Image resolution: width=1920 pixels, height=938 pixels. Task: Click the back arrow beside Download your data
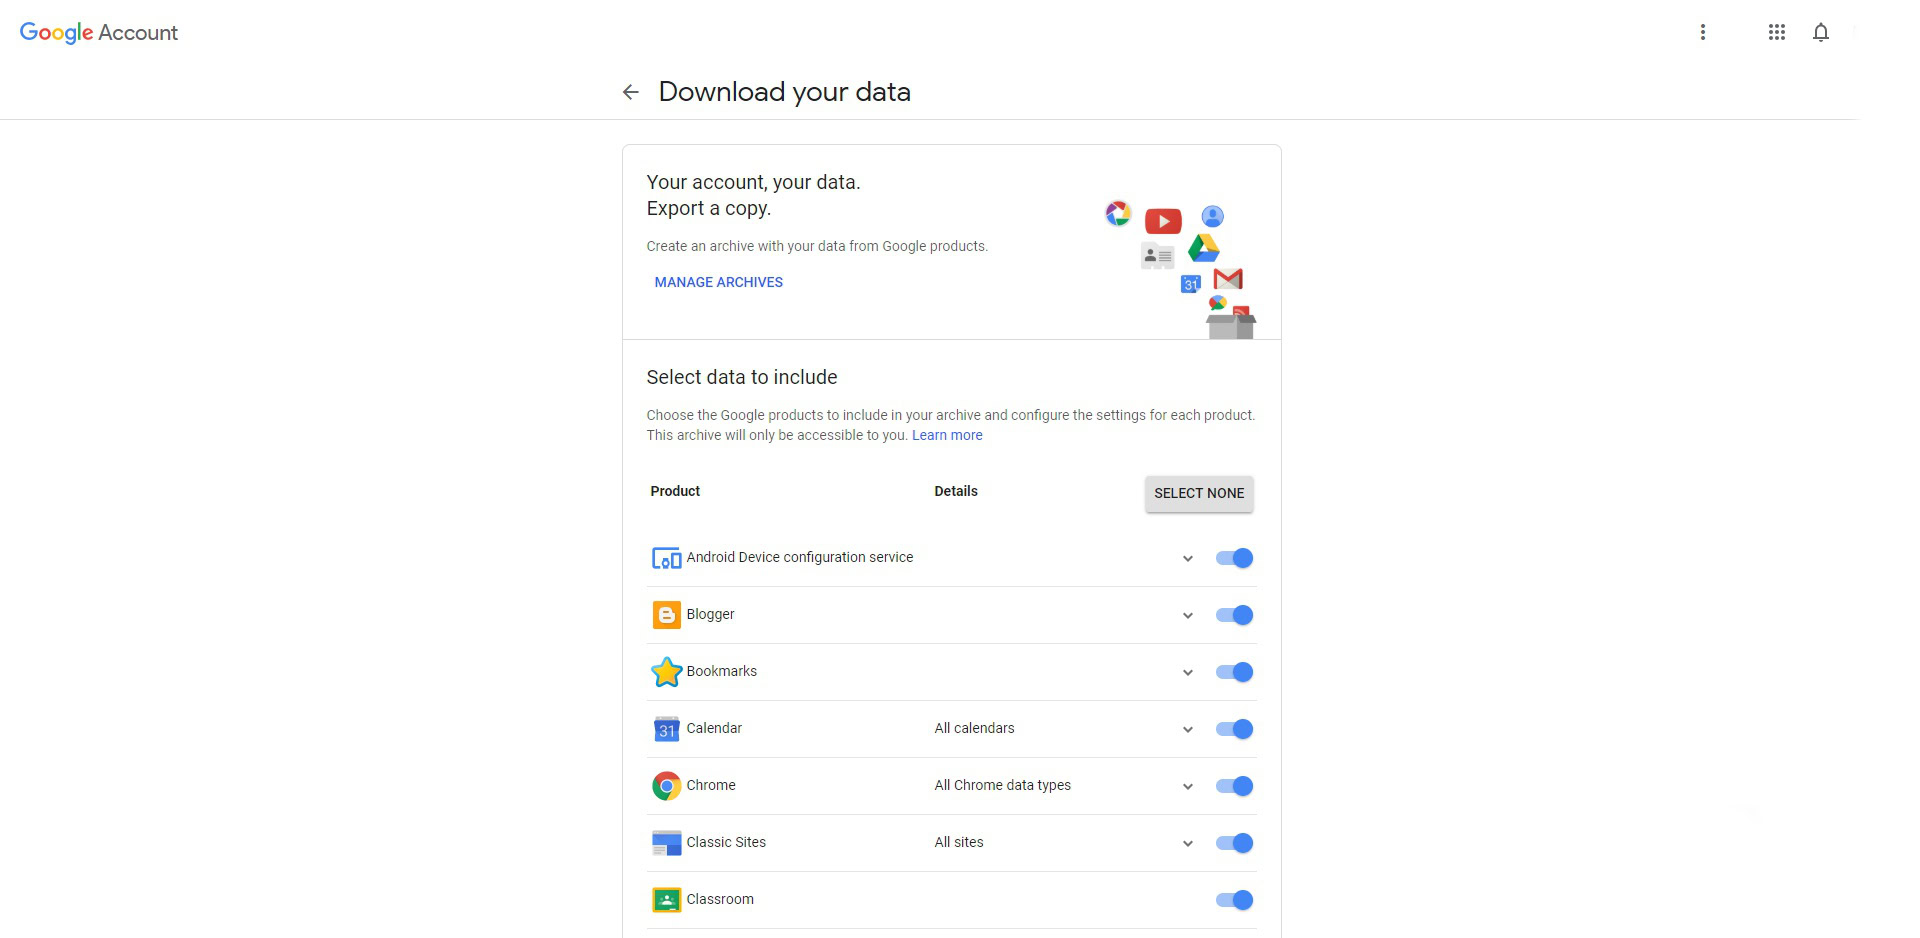point(630,92)
